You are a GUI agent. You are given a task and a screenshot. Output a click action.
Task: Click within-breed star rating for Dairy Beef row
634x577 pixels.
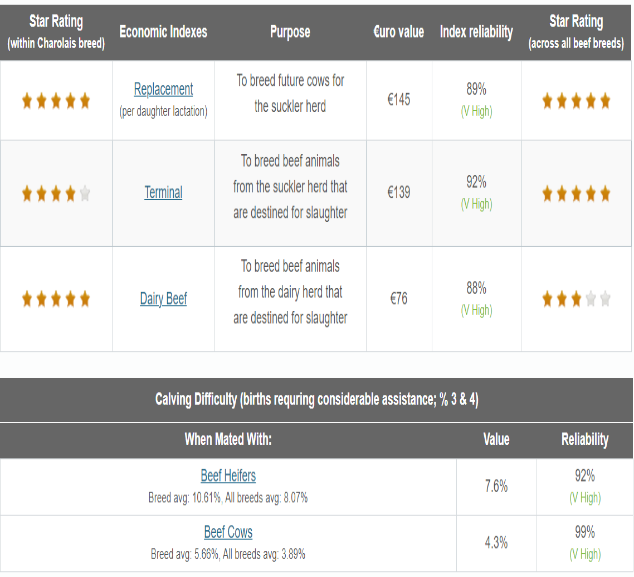(x=56, y=299)
